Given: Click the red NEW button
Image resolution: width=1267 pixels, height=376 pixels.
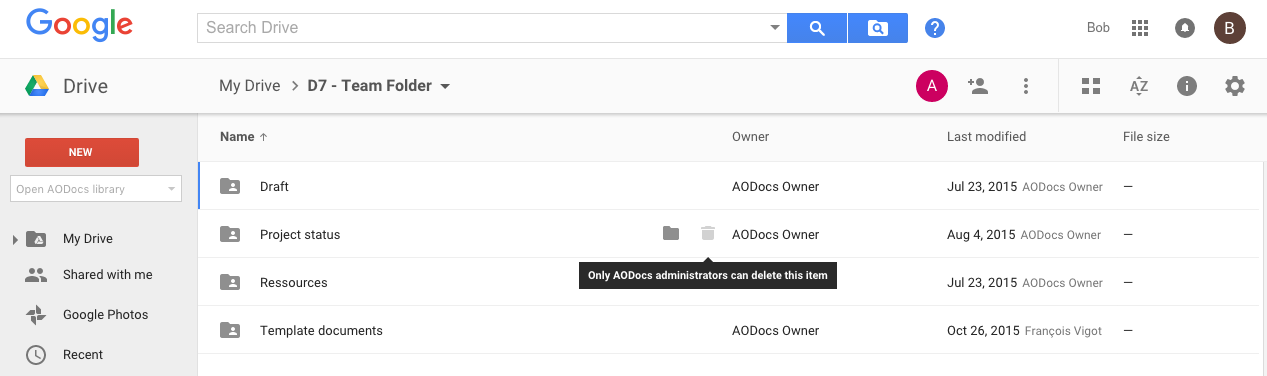Looking at the screenshot, I should tap(81, 152).
